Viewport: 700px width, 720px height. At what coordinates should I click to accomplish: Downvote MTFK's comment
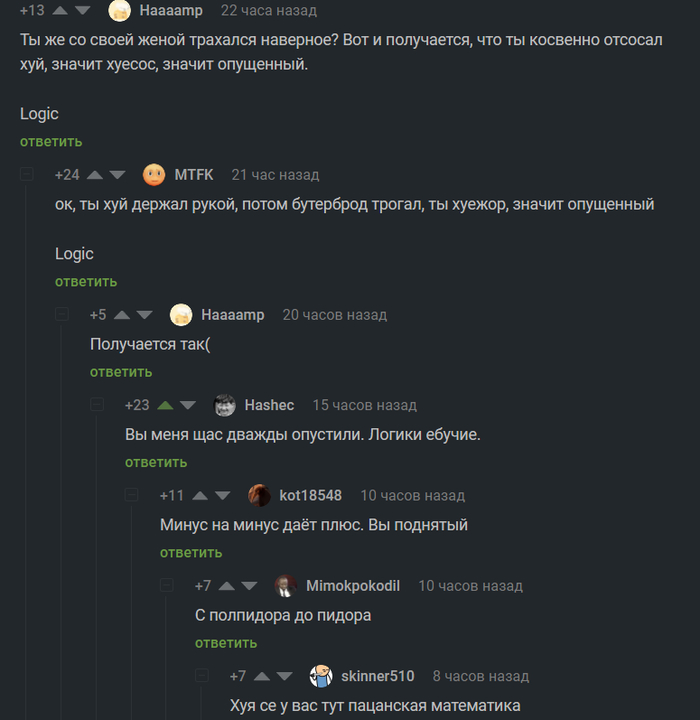(117, 175)
